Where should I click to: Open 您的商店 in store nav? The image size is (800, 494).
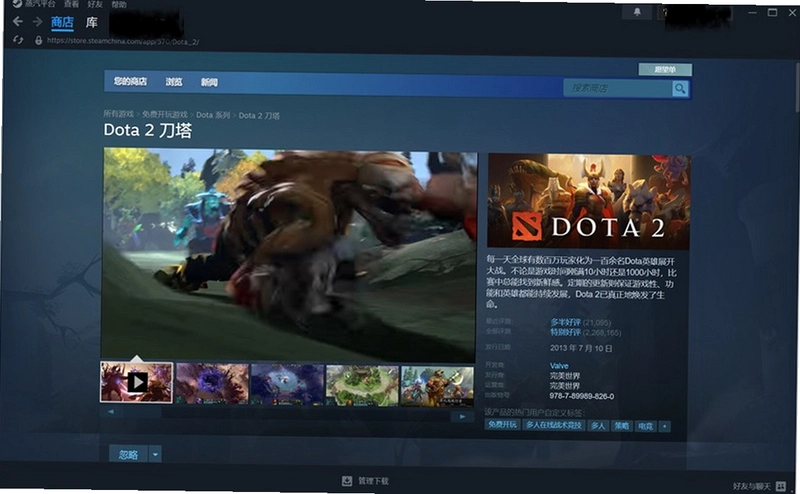point(130,81)
